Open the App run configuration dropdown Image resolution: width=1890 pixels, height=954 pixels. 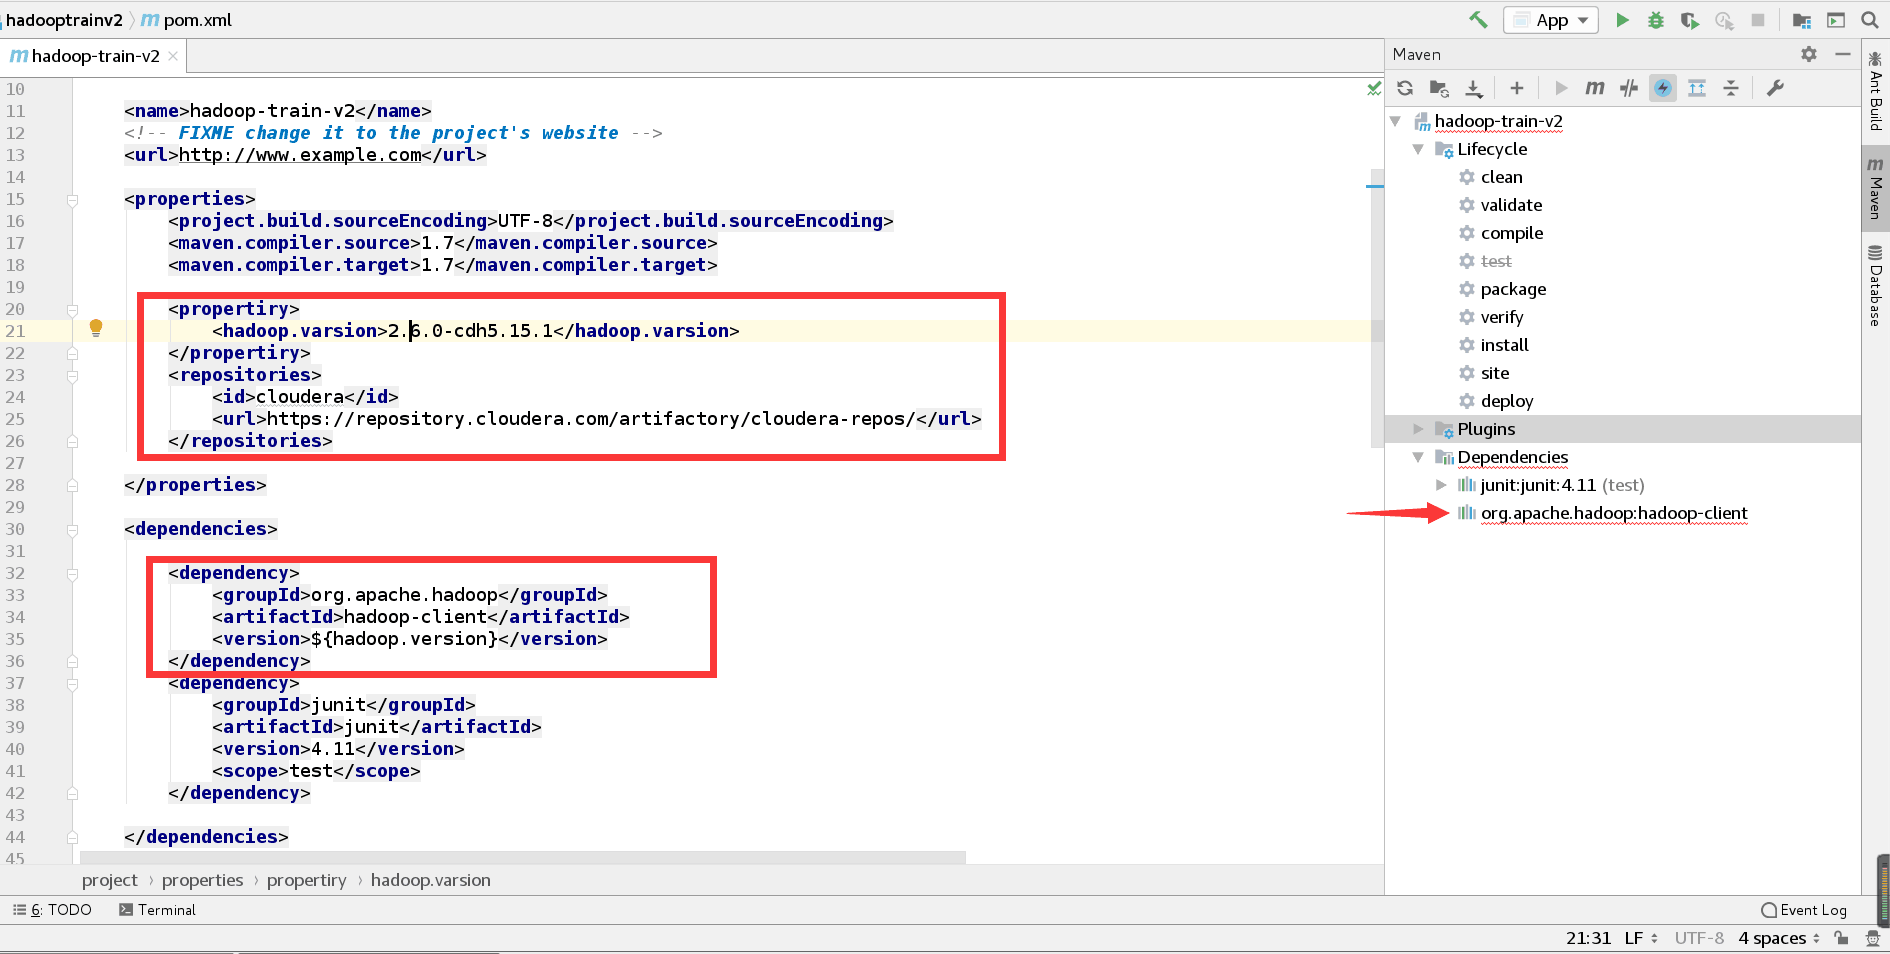coord(1551,20)
